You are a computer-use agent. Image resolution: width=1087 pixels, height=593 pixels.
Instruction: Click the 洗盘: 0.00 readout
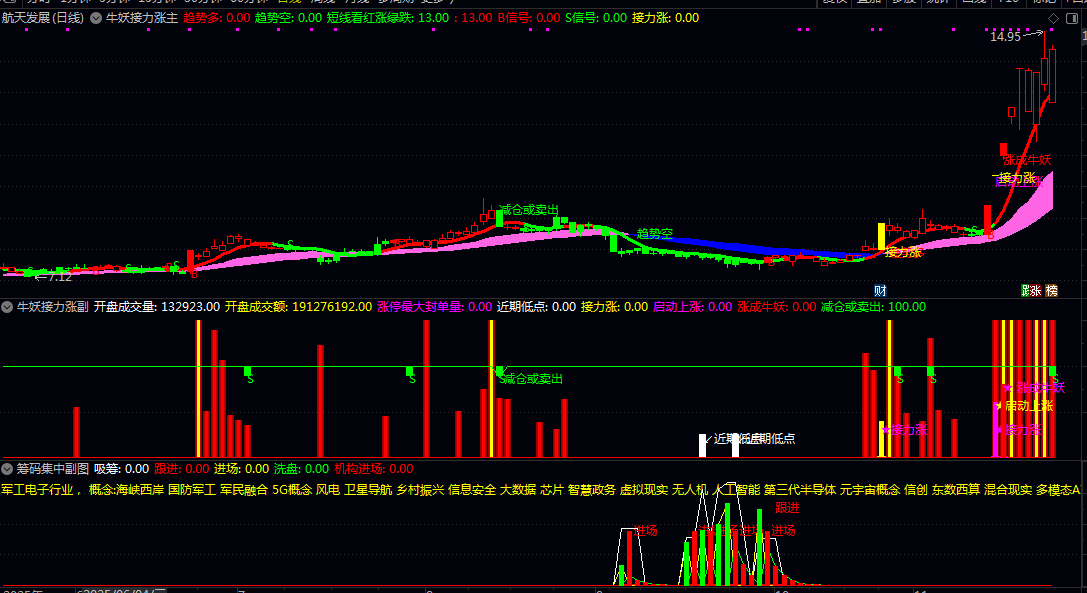click(302, 469)
